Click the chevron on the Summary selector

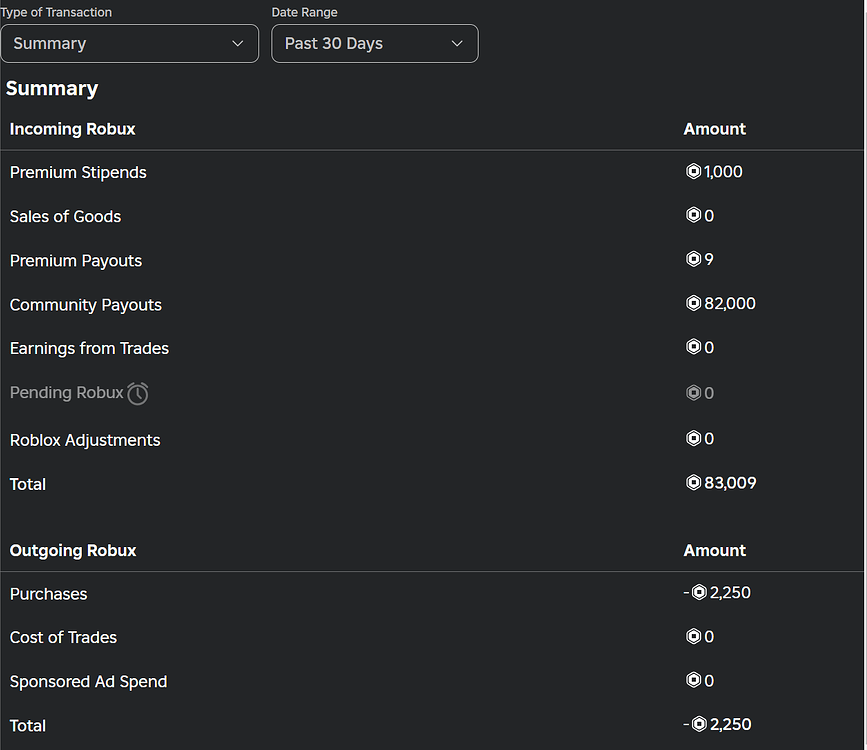[x=238, y=44]
